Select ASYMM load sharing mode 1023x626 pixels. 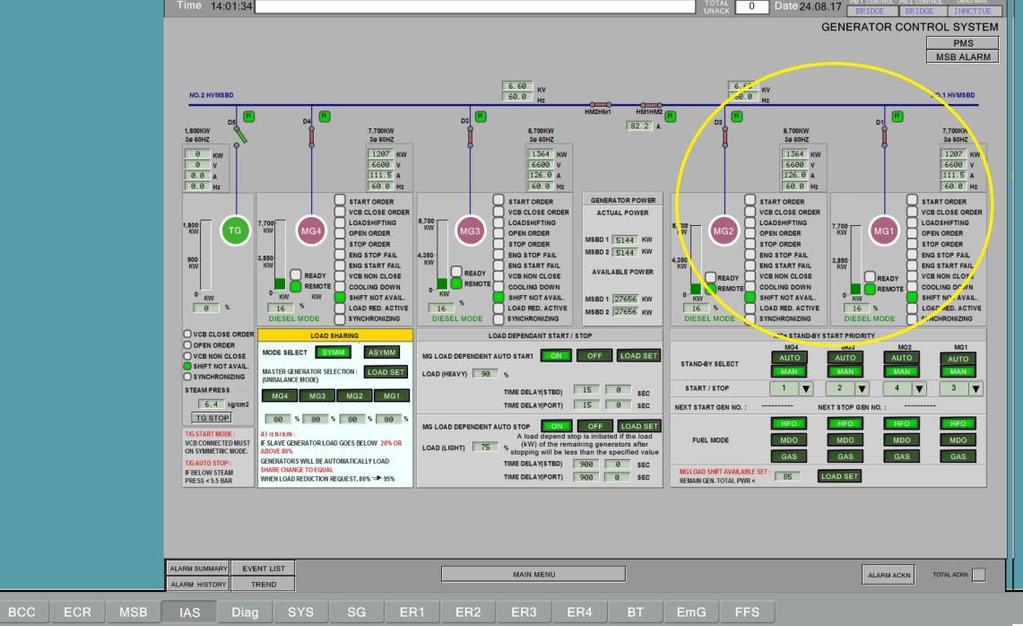point(382,352)
